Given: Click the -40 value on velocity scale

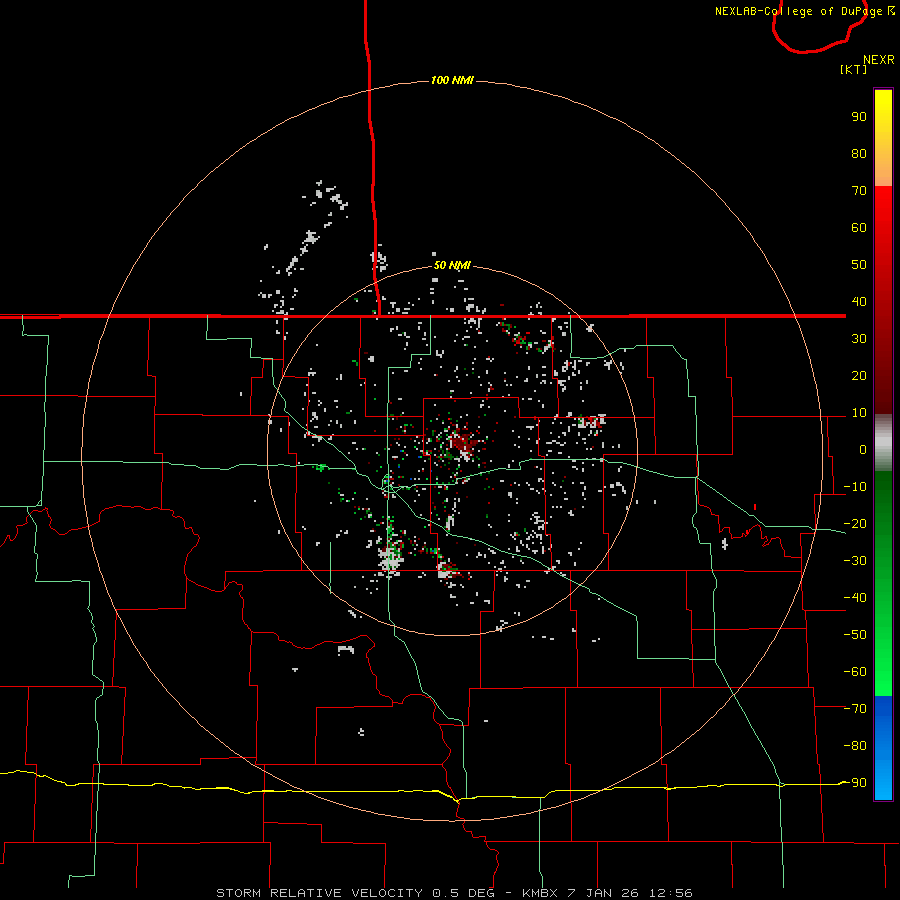Looking at the screenshot, I should pyautogui.click(x=855, y=598).
